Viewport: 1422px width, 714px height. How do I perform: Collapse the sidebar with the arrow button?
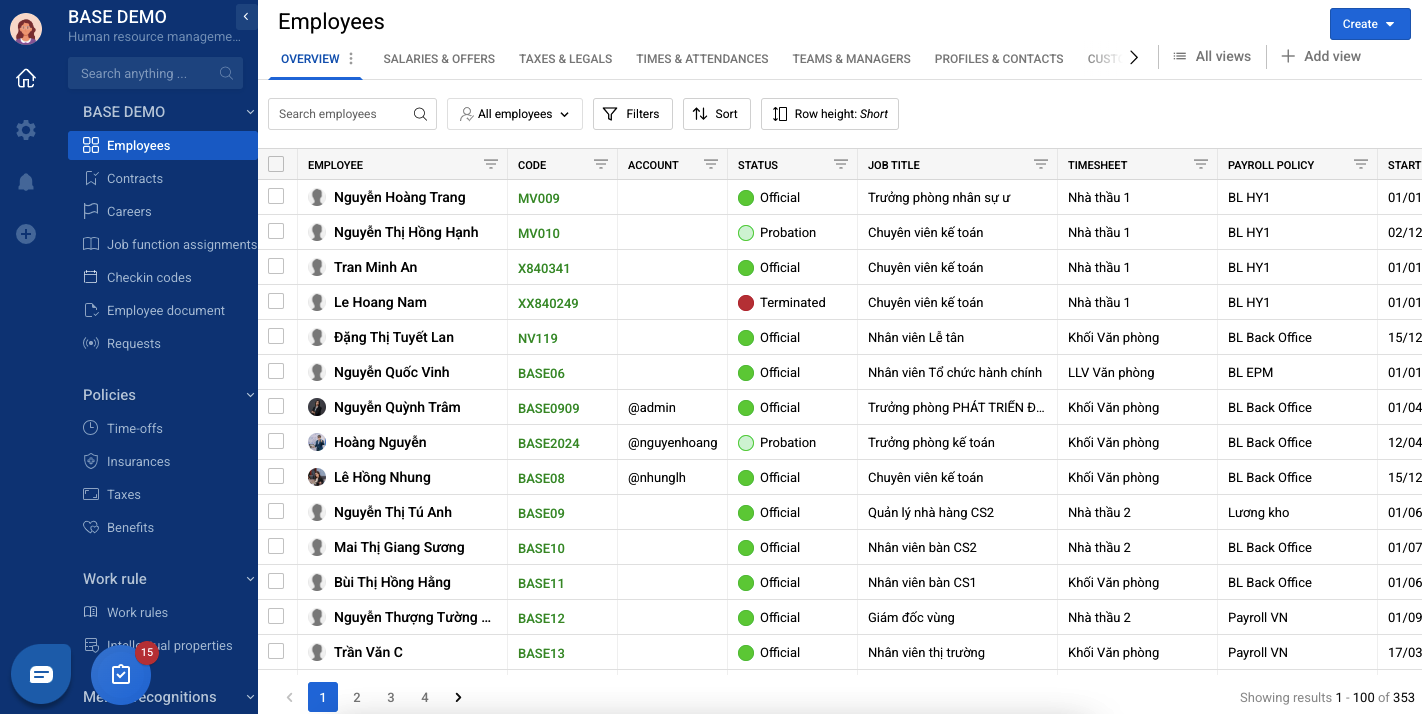[x=246, y=17]
